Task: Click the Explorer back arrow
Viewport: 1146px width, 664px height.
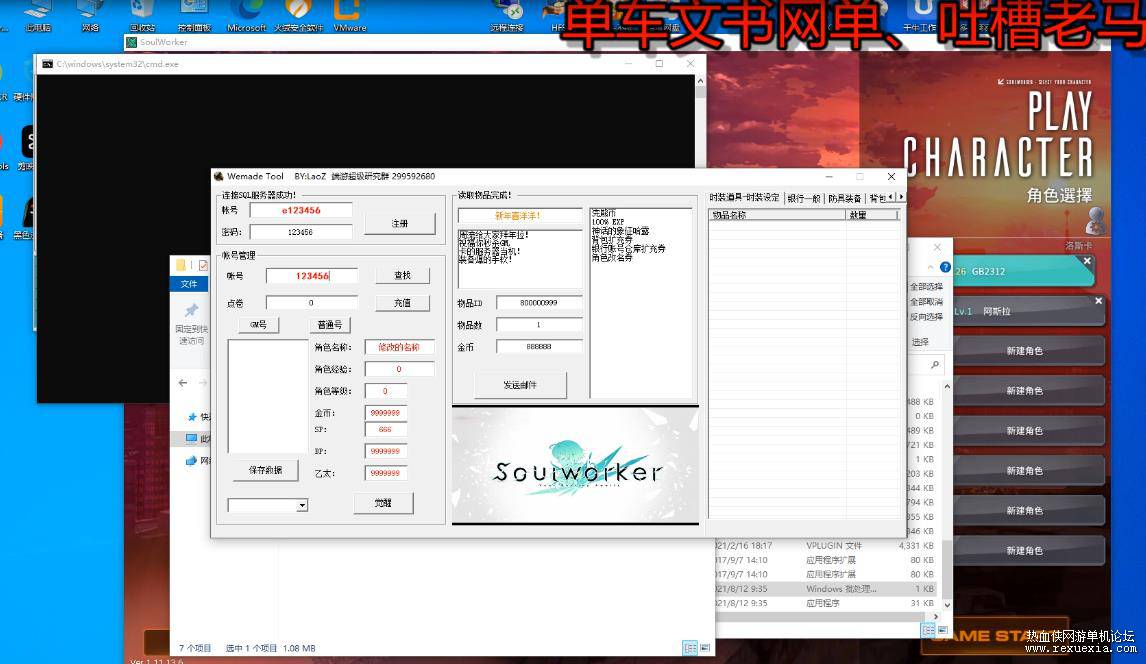Action: (183, 383)
